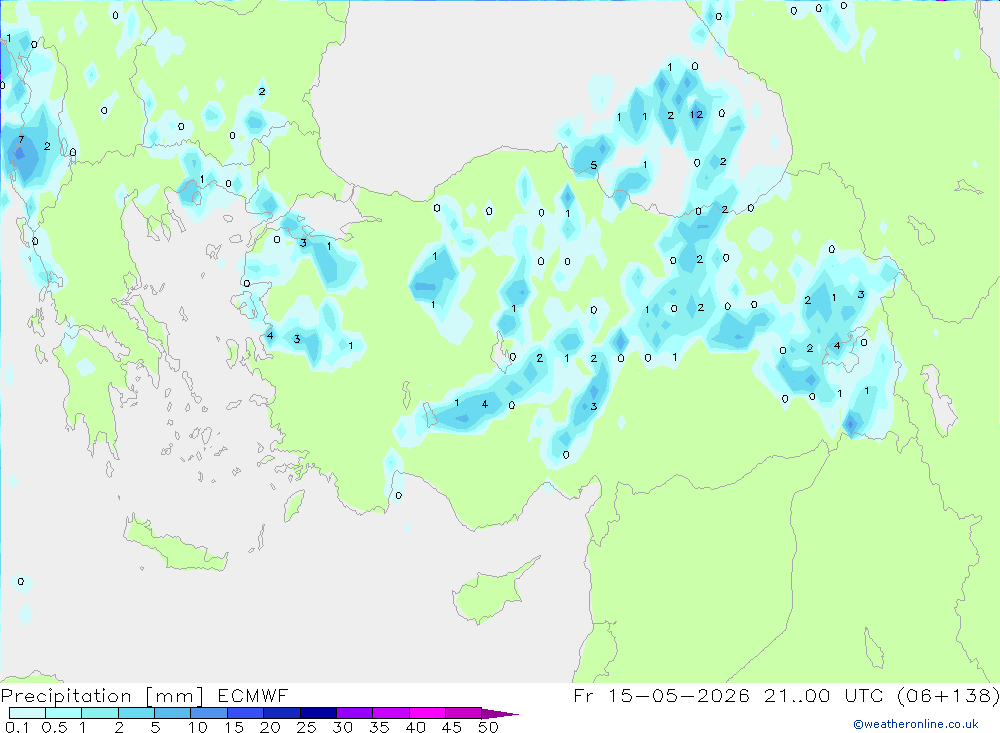Click the '7' precipitation value on the map
This screenshot has width=1000, height=733.
[x=21, y=140]
